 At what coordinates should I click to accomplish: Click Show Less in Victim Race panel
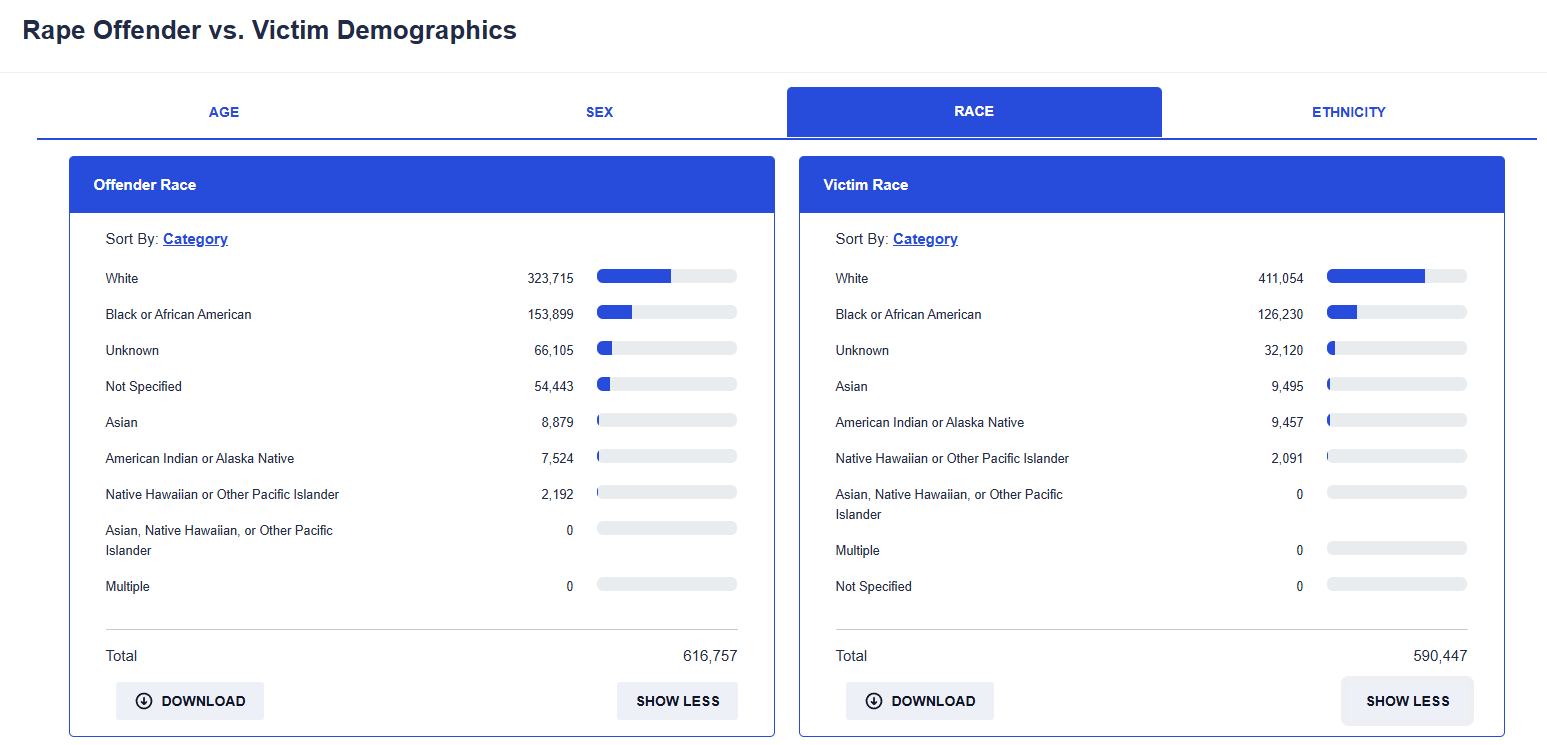click(1407, 701)
